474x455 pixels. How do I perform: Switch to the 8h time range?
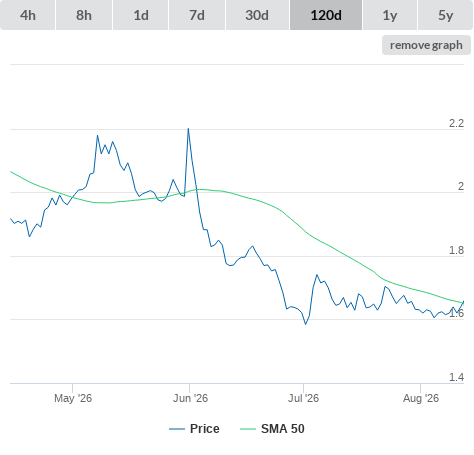point(84,15)
